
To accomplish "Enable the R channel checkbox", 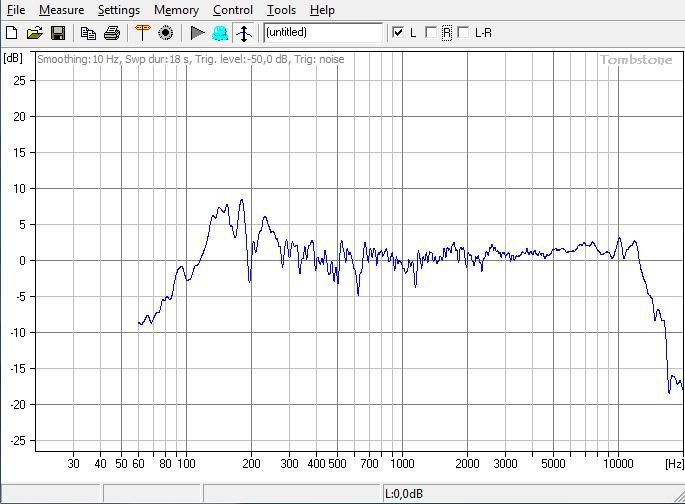I will click(431, 33).
